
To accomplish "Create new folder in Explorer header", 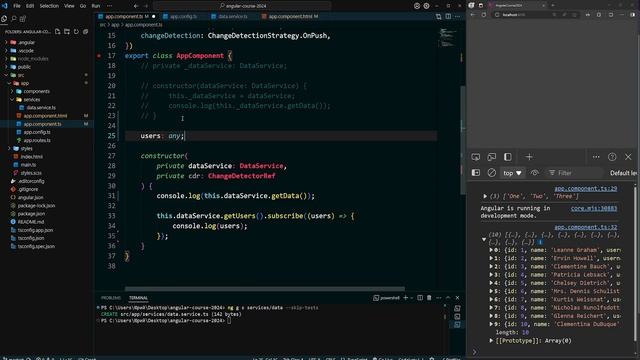I will click(x=67, y=31).
